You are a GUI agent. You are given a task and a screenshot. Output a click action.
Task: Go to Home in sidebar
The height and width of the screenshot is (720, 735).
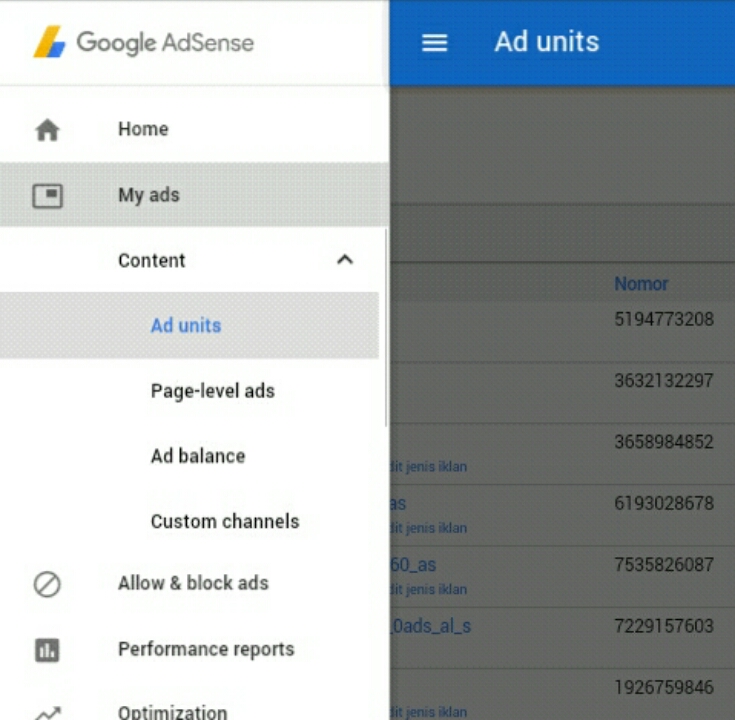click(x=143, y=129)
